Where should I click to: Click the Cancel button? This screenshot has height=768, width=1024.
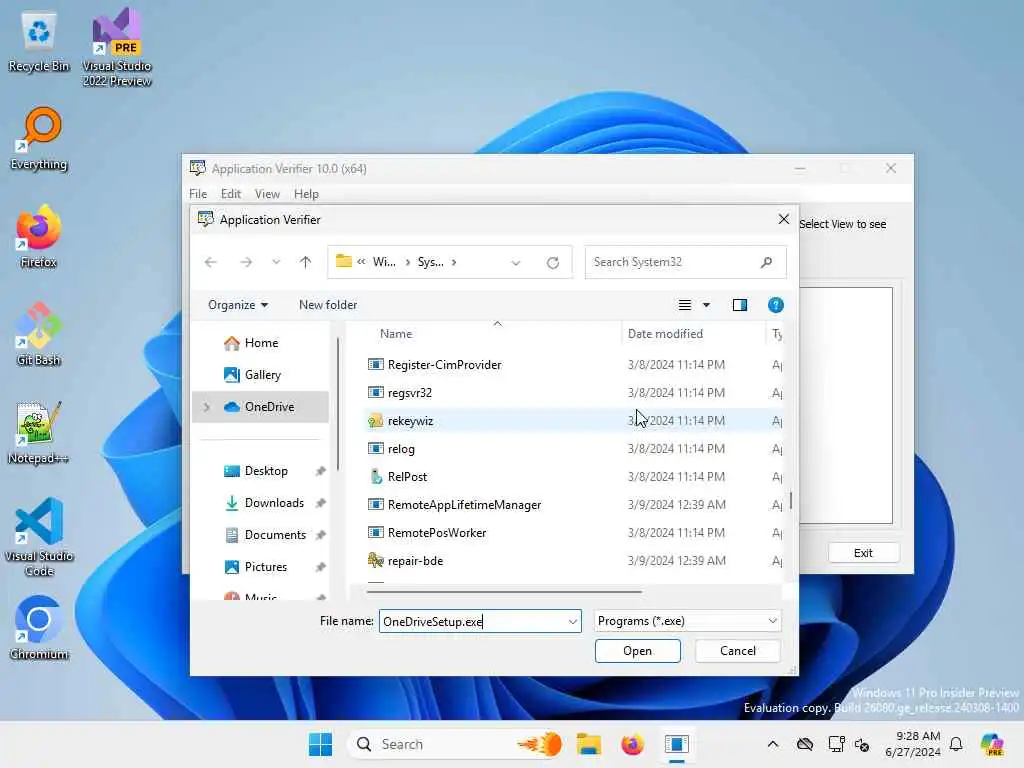tap(738, 651)
